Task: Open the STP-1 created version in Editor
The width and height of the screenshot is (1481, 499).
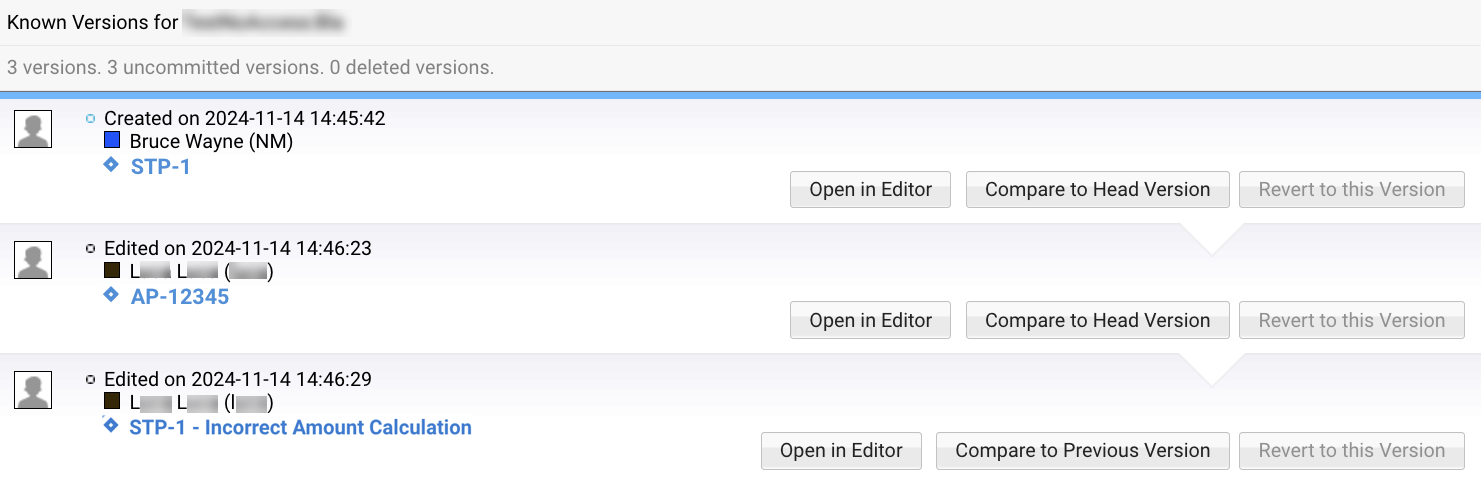Action: tap(870, 190)
